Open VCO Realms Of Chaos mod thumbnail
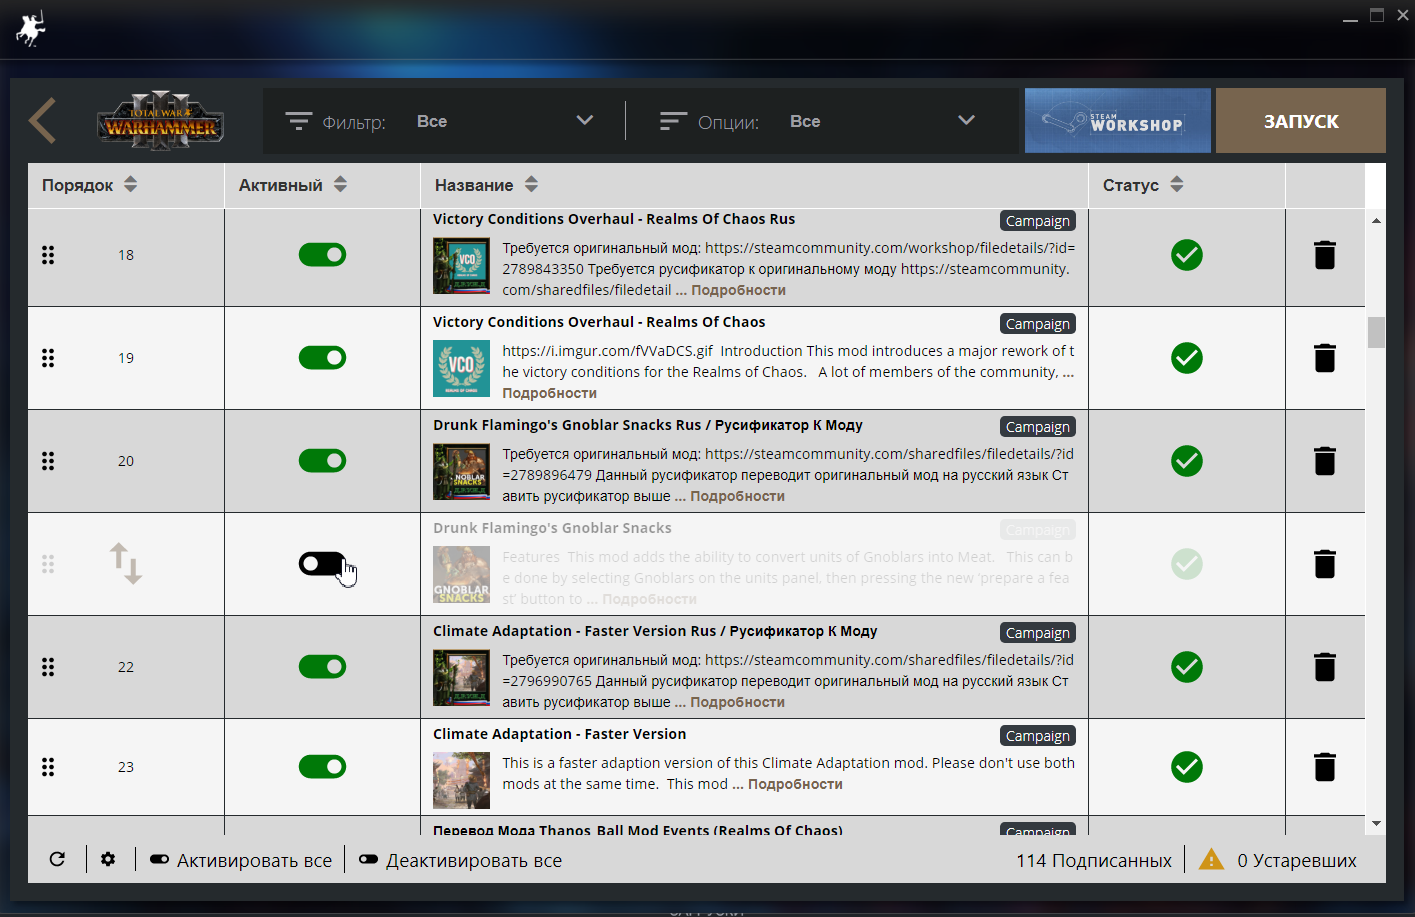 (x=461, y=368)
